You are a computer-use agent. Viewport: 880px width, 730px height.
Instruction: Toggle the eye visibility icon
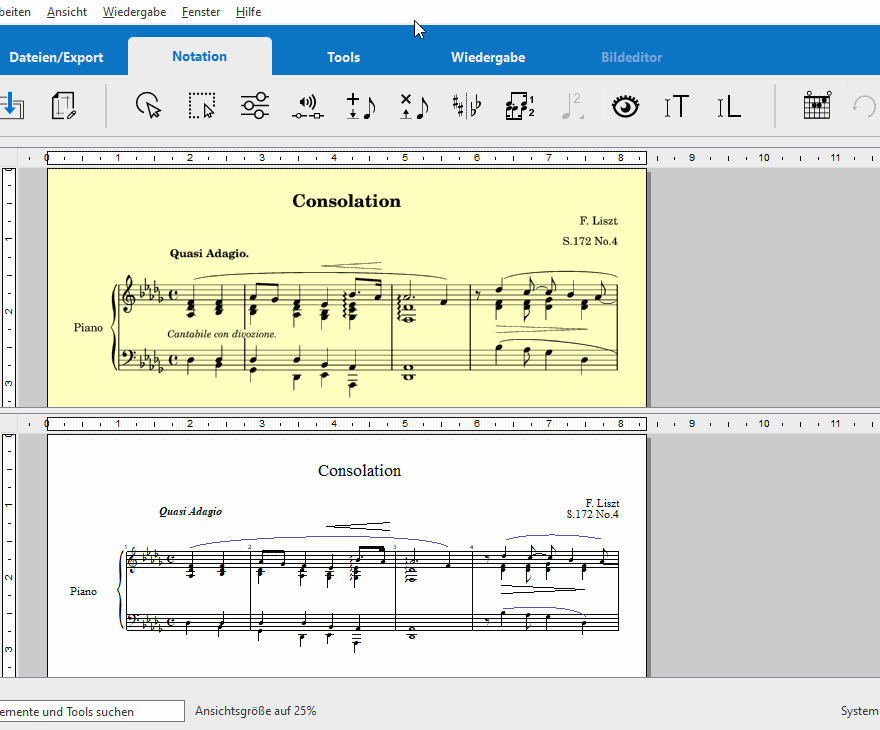point(626,106)
